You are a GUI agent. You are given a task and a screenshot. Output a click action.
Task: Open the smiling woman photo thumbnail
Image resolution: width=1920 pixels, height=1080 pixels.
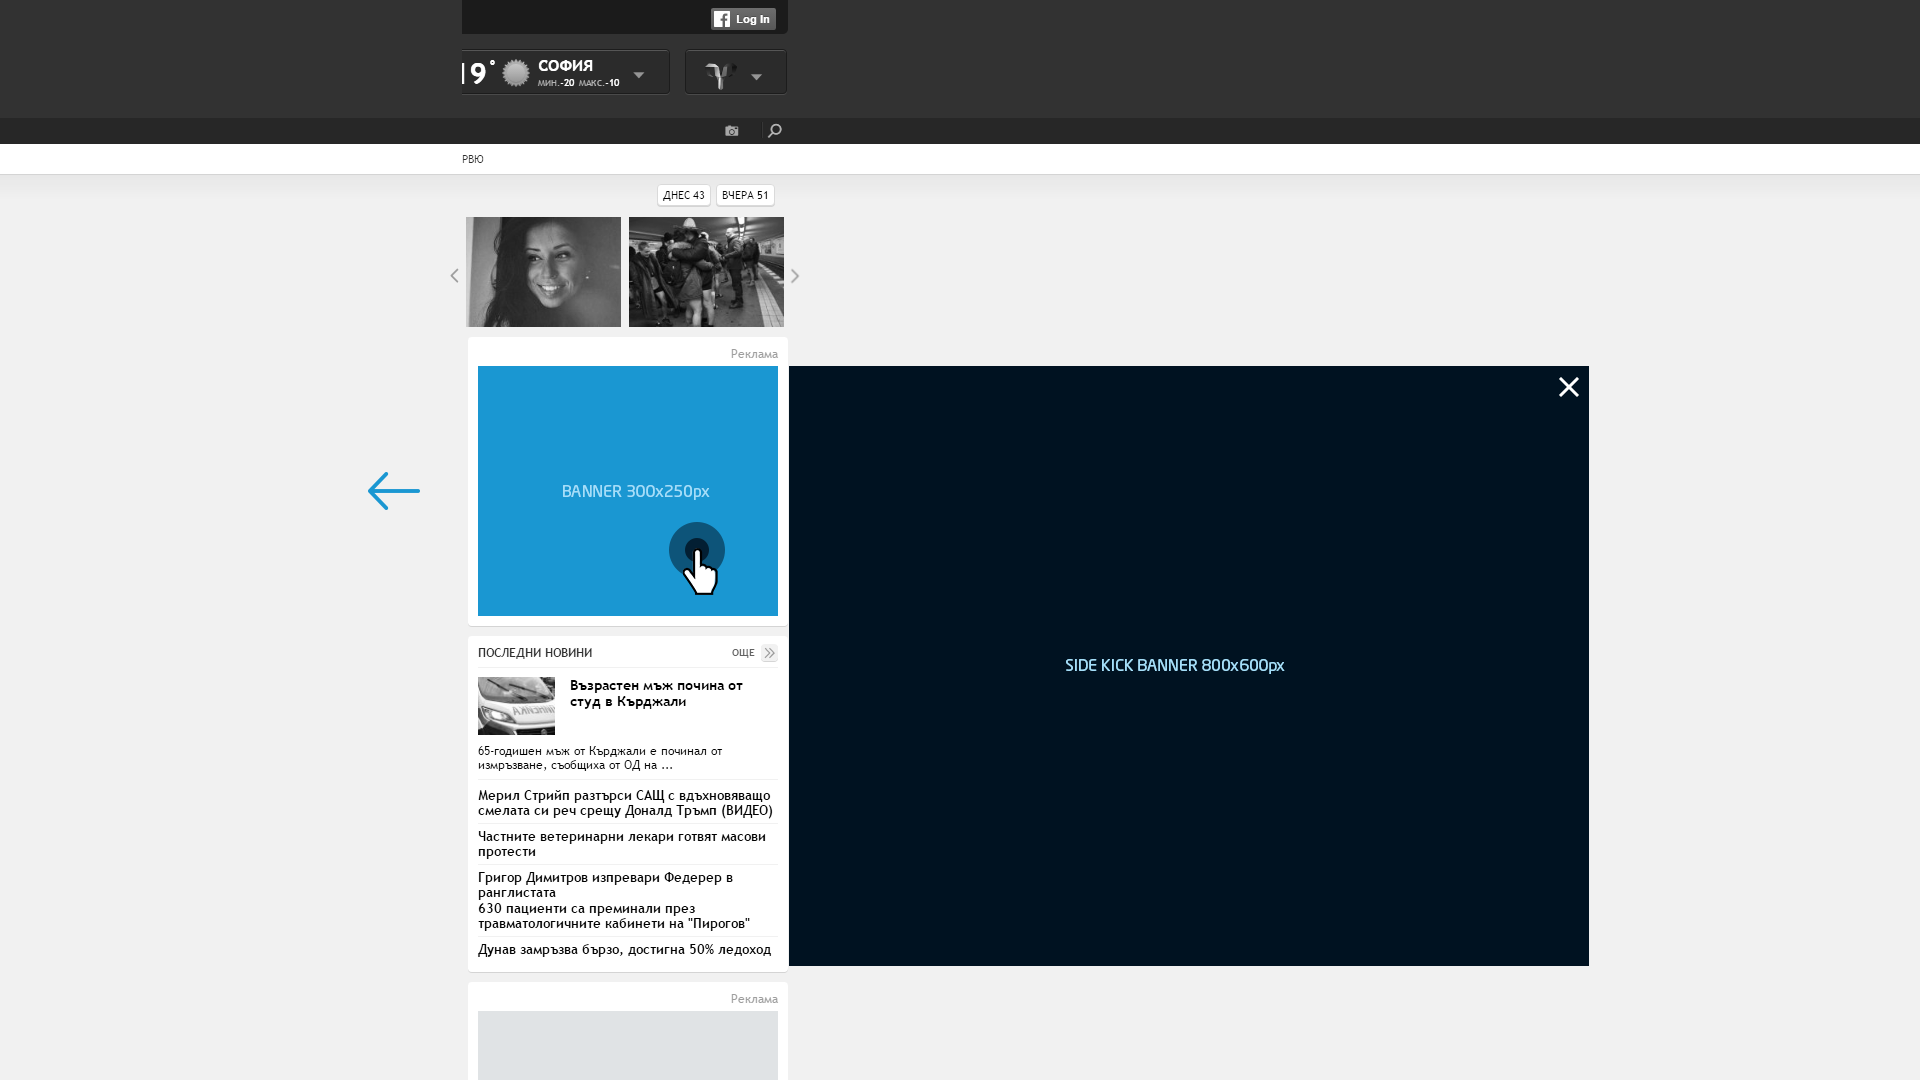click(x=543, y=272)
